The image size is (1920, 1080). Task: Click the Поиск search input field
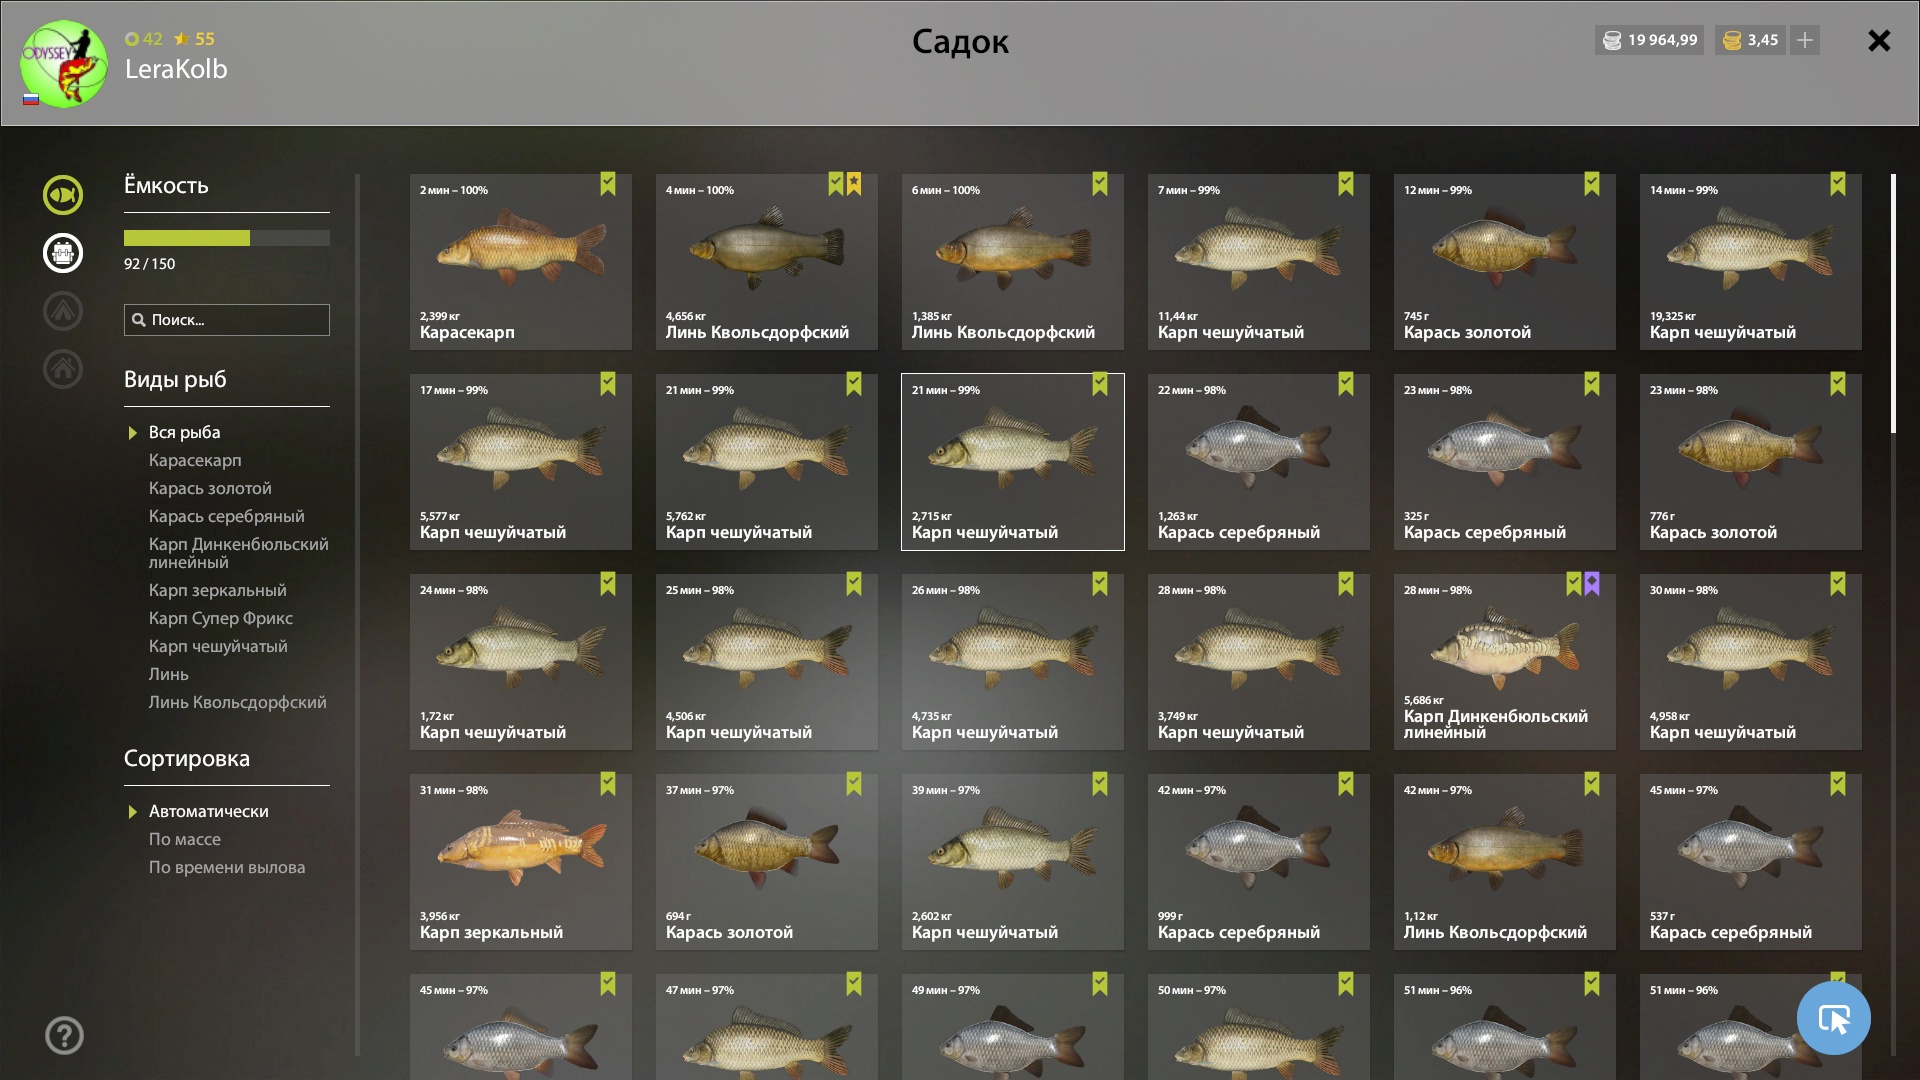[x=227, y=320]
